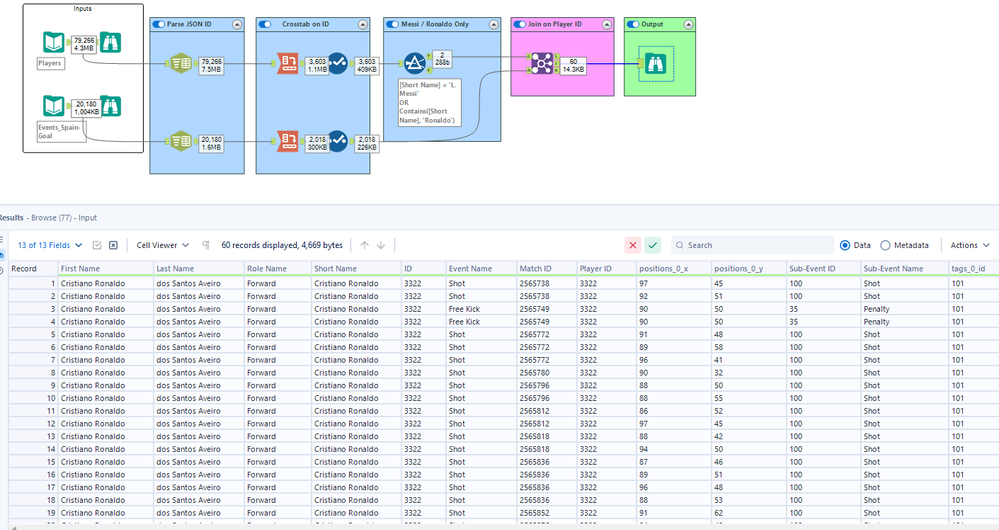Select the Players Input Data tool

[54, 43]
